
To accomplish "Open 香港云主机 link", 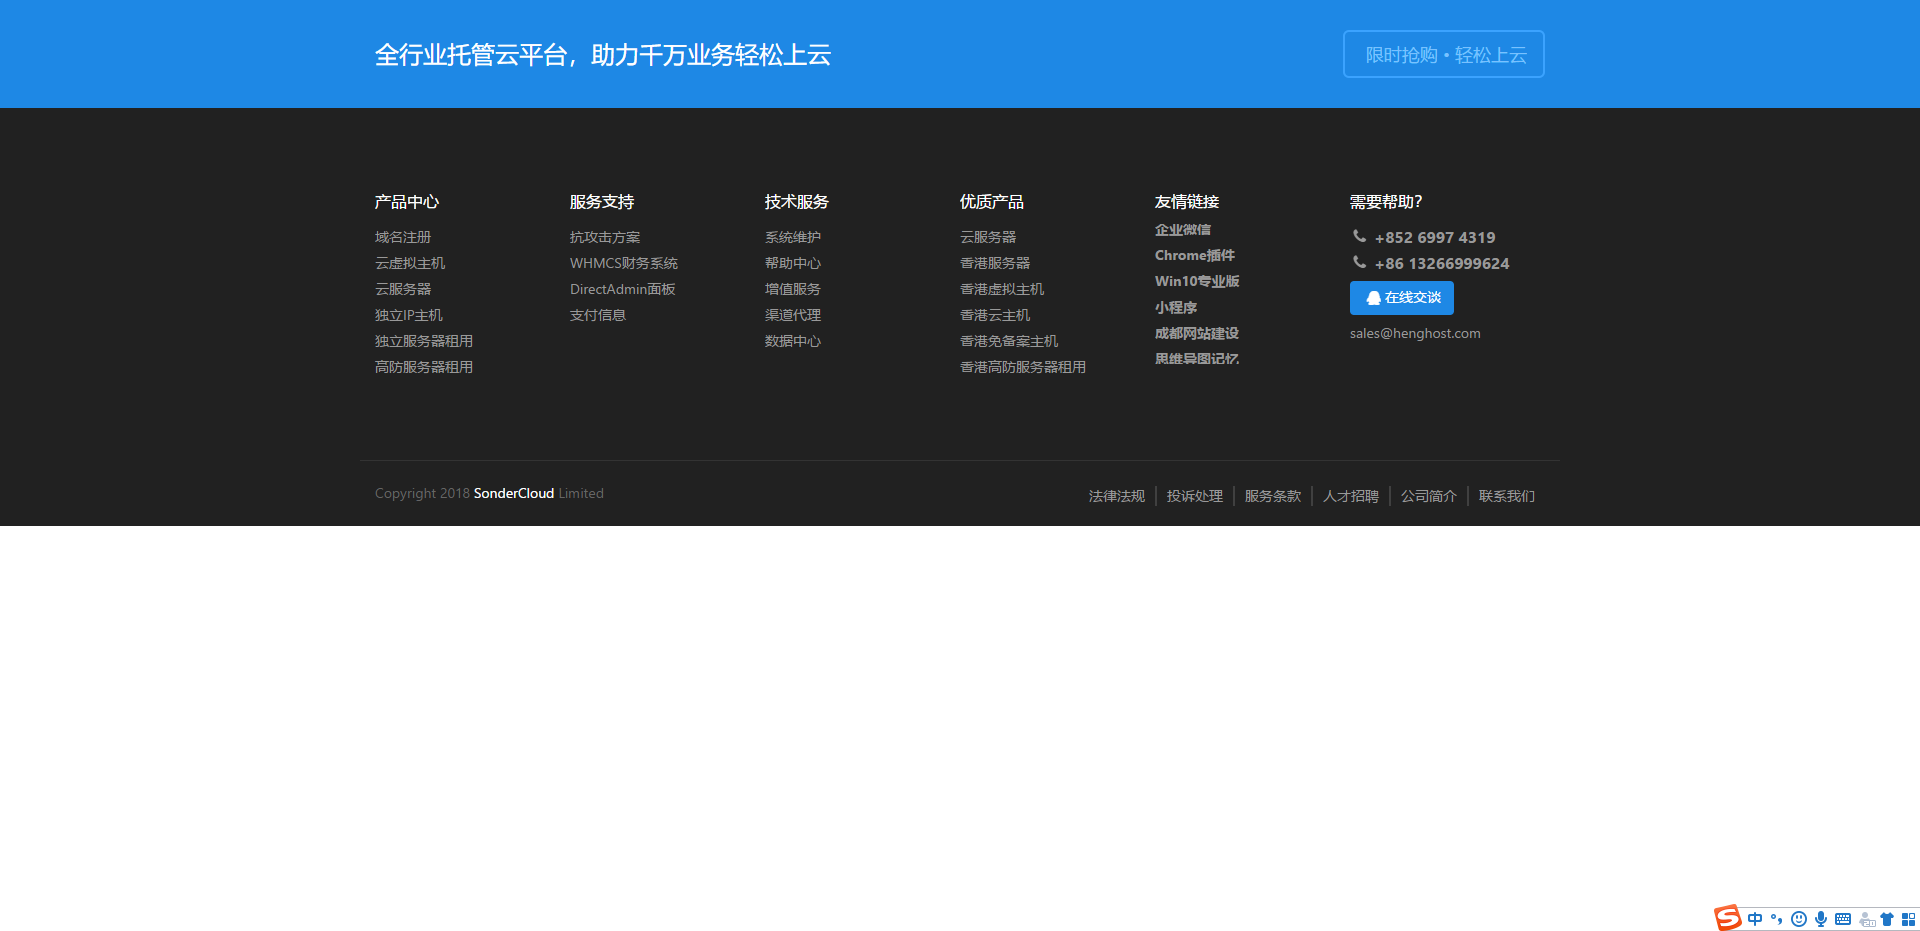I will 995,315.
